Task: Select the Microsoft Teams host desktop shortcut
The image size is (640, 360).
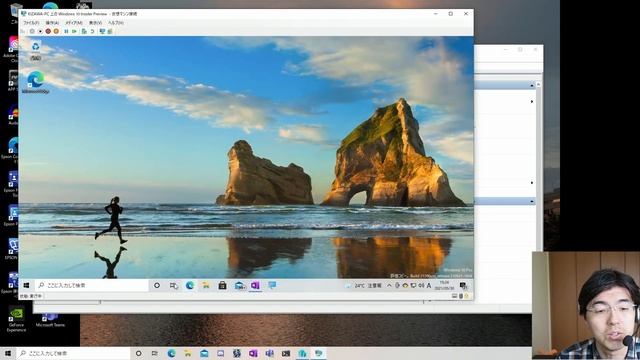Action: coord(50,321)
